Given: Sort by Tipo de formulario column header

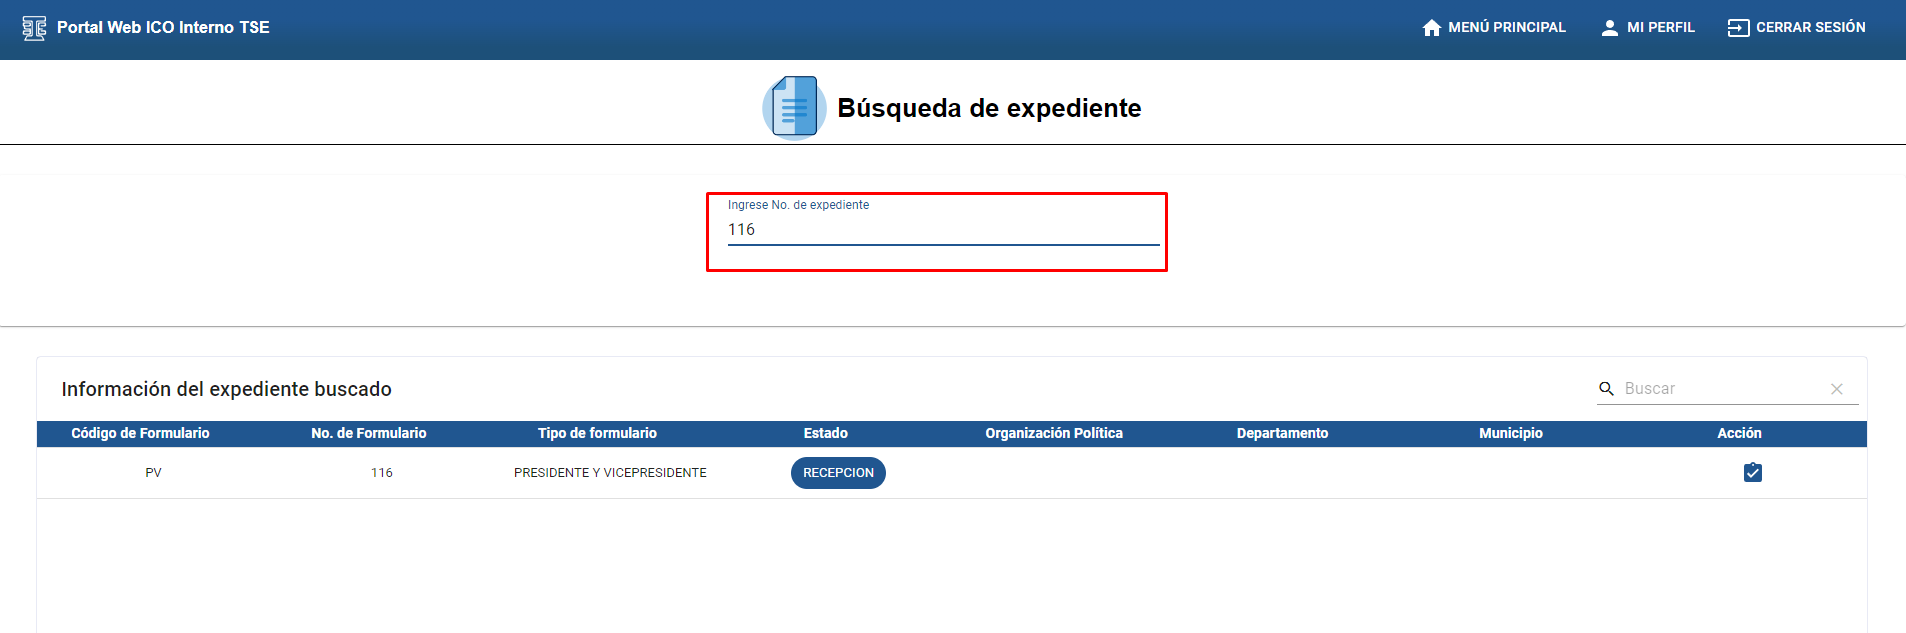Looking at the screenshot, I should pos(597,433).
